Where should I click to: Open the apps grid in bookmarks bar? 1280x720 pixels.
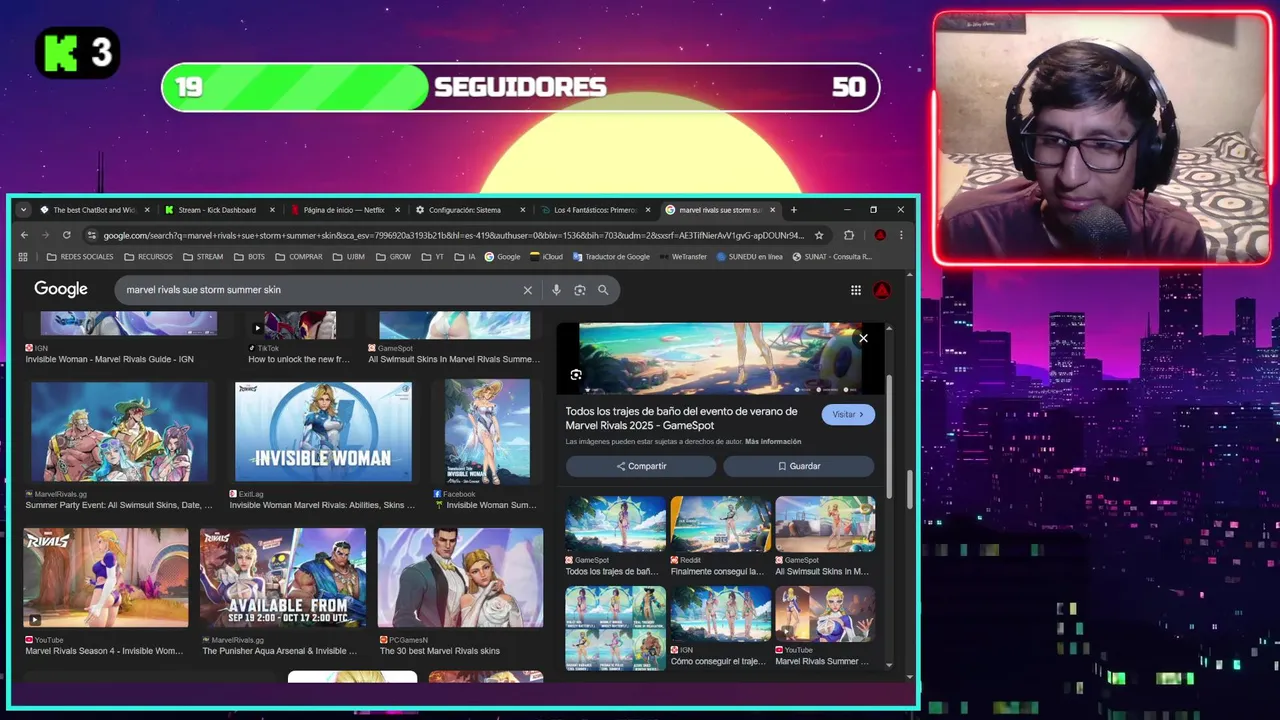(23, 257)
